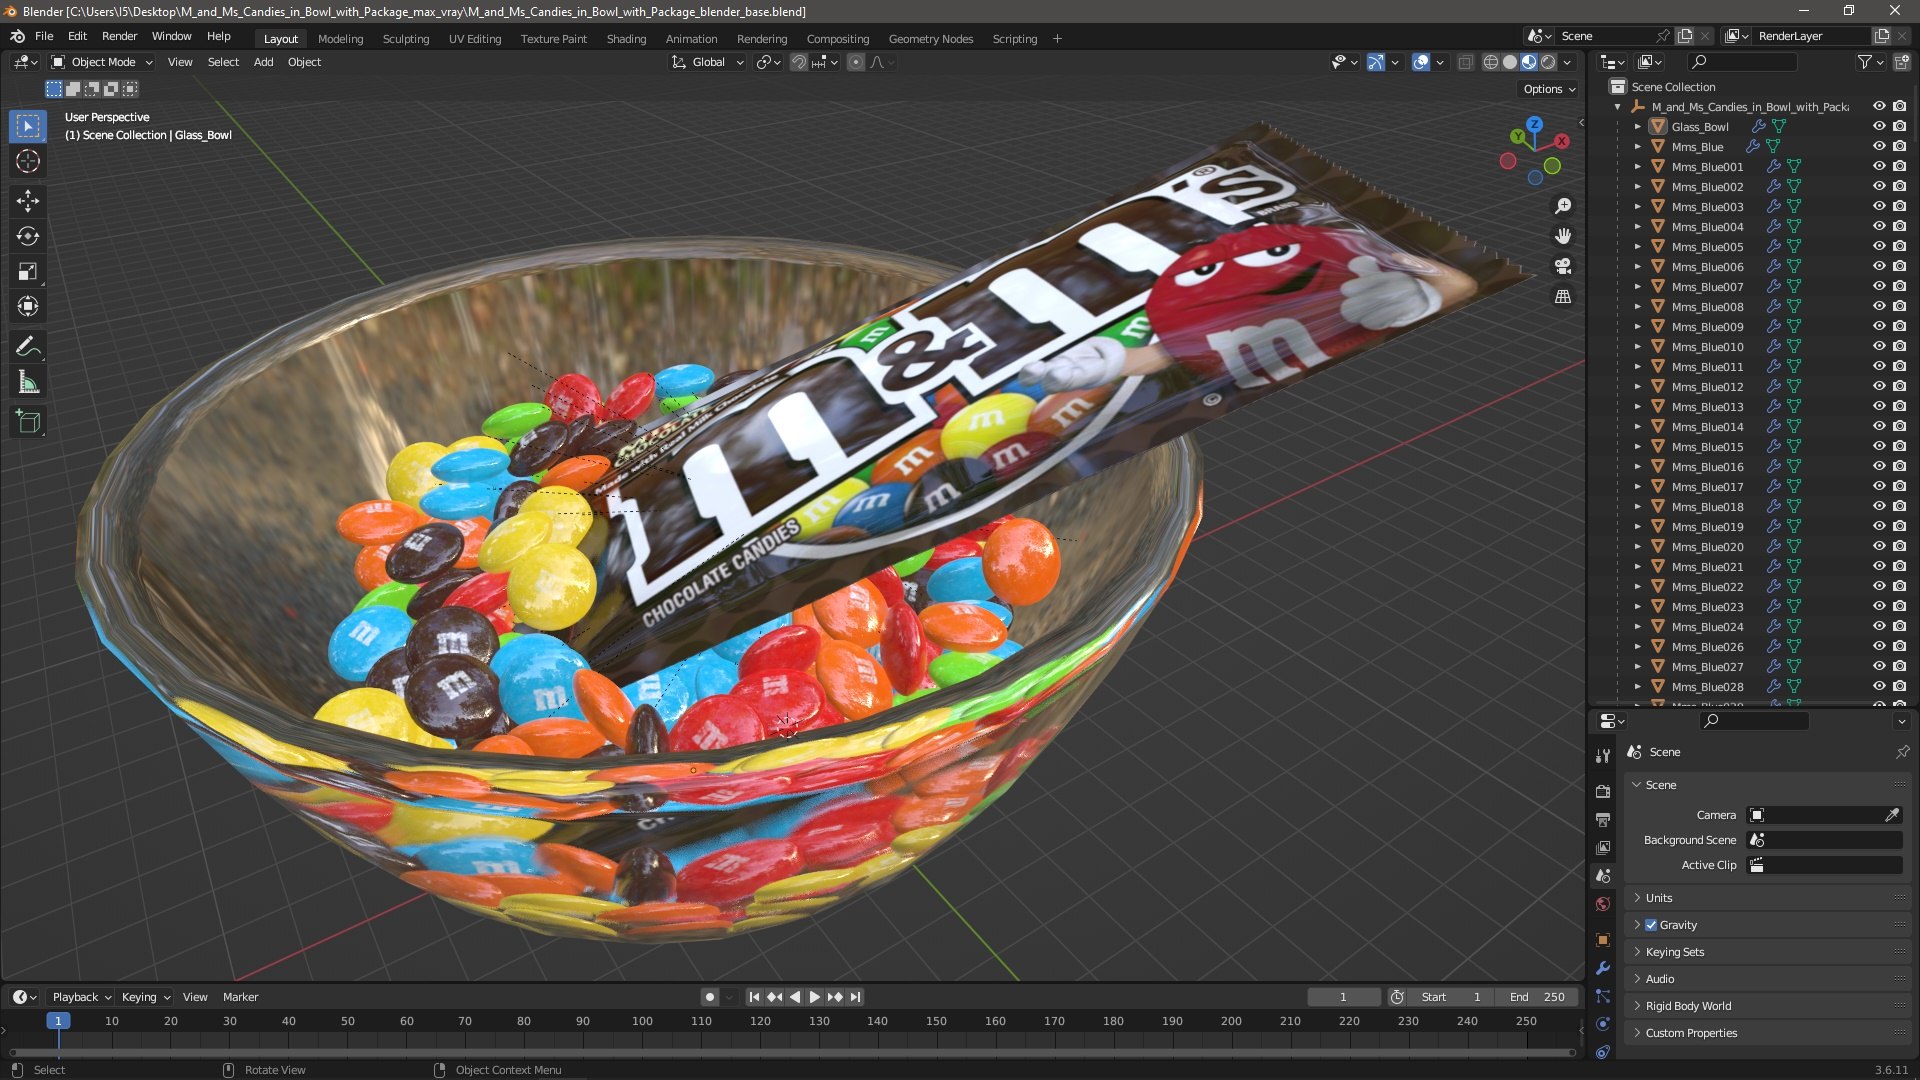The image size is (1920, 1080).
Task: Open World properties tab icon
Action: [x=1603, y=904]
